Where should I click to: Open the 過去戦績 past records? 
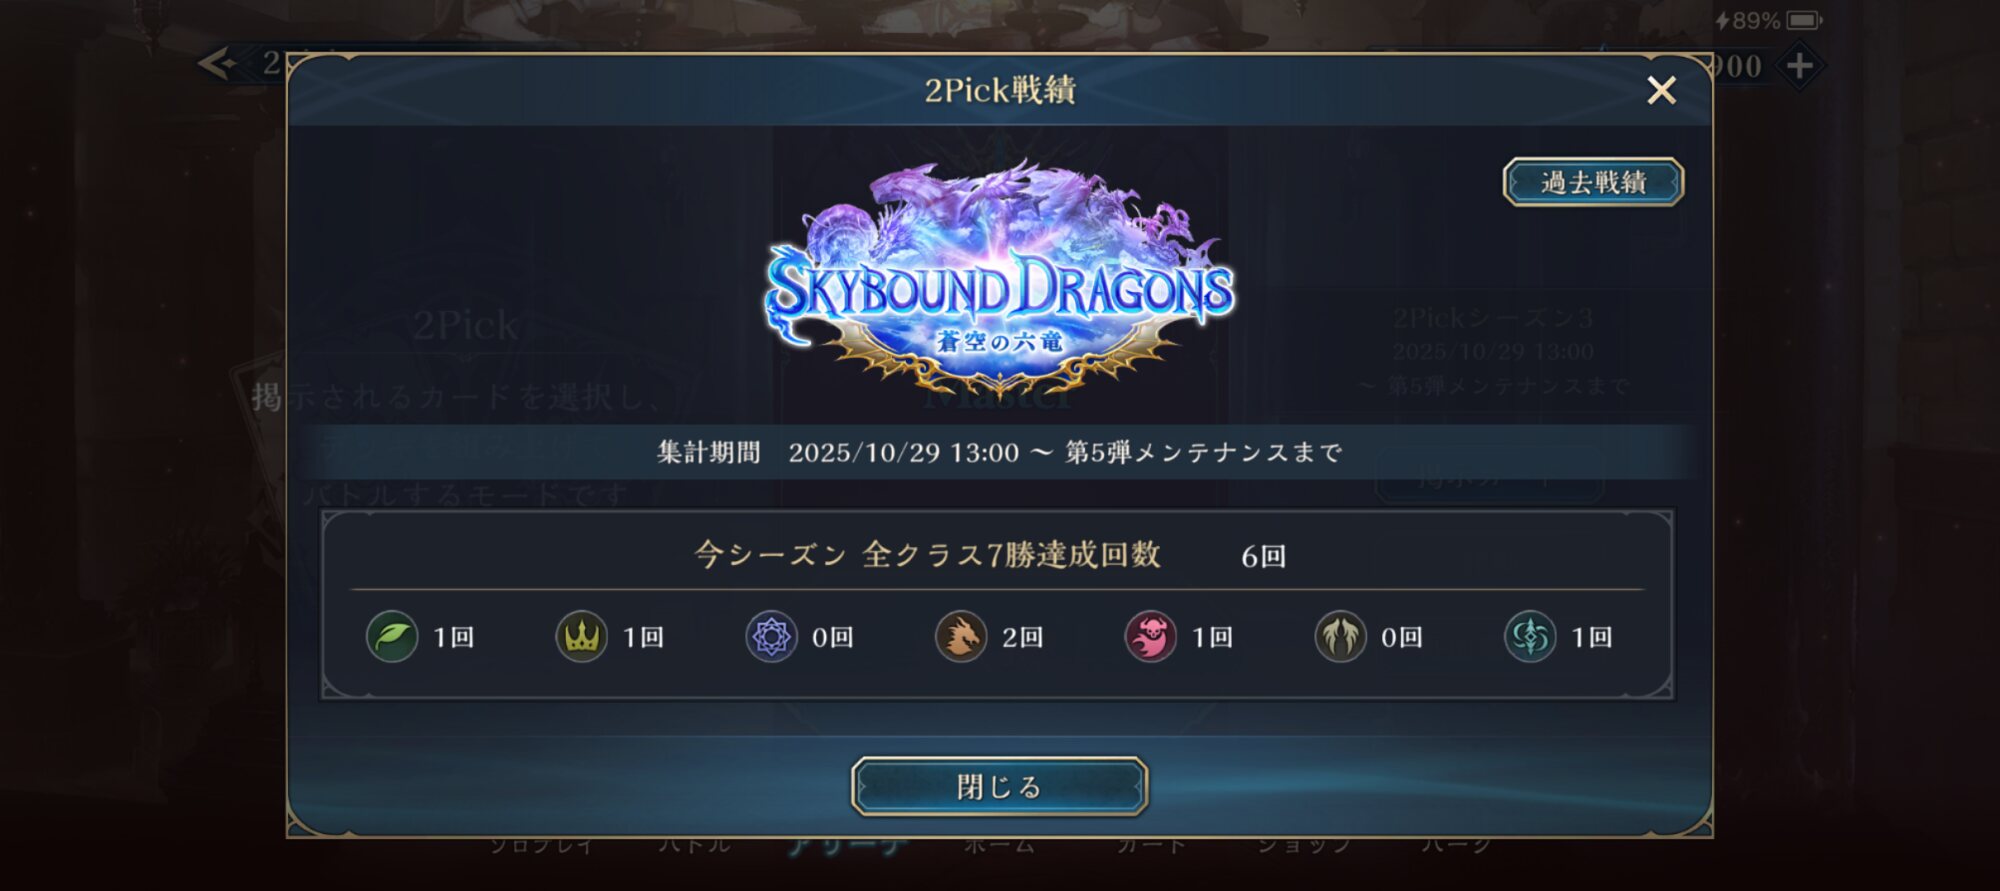pyautogui.click(x=1593, y=182)
